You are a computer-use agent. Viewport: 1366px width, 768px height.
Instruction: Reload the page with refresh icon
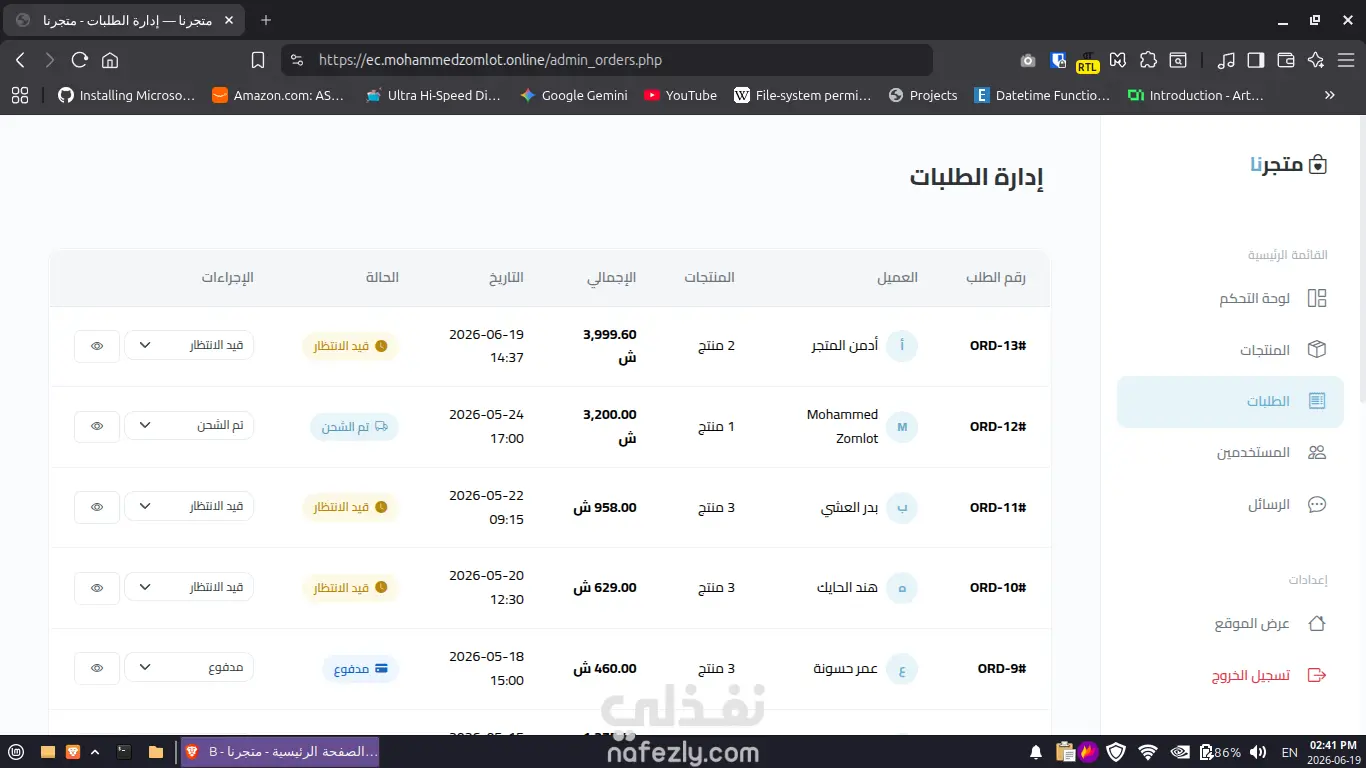[x=80, y=60]
